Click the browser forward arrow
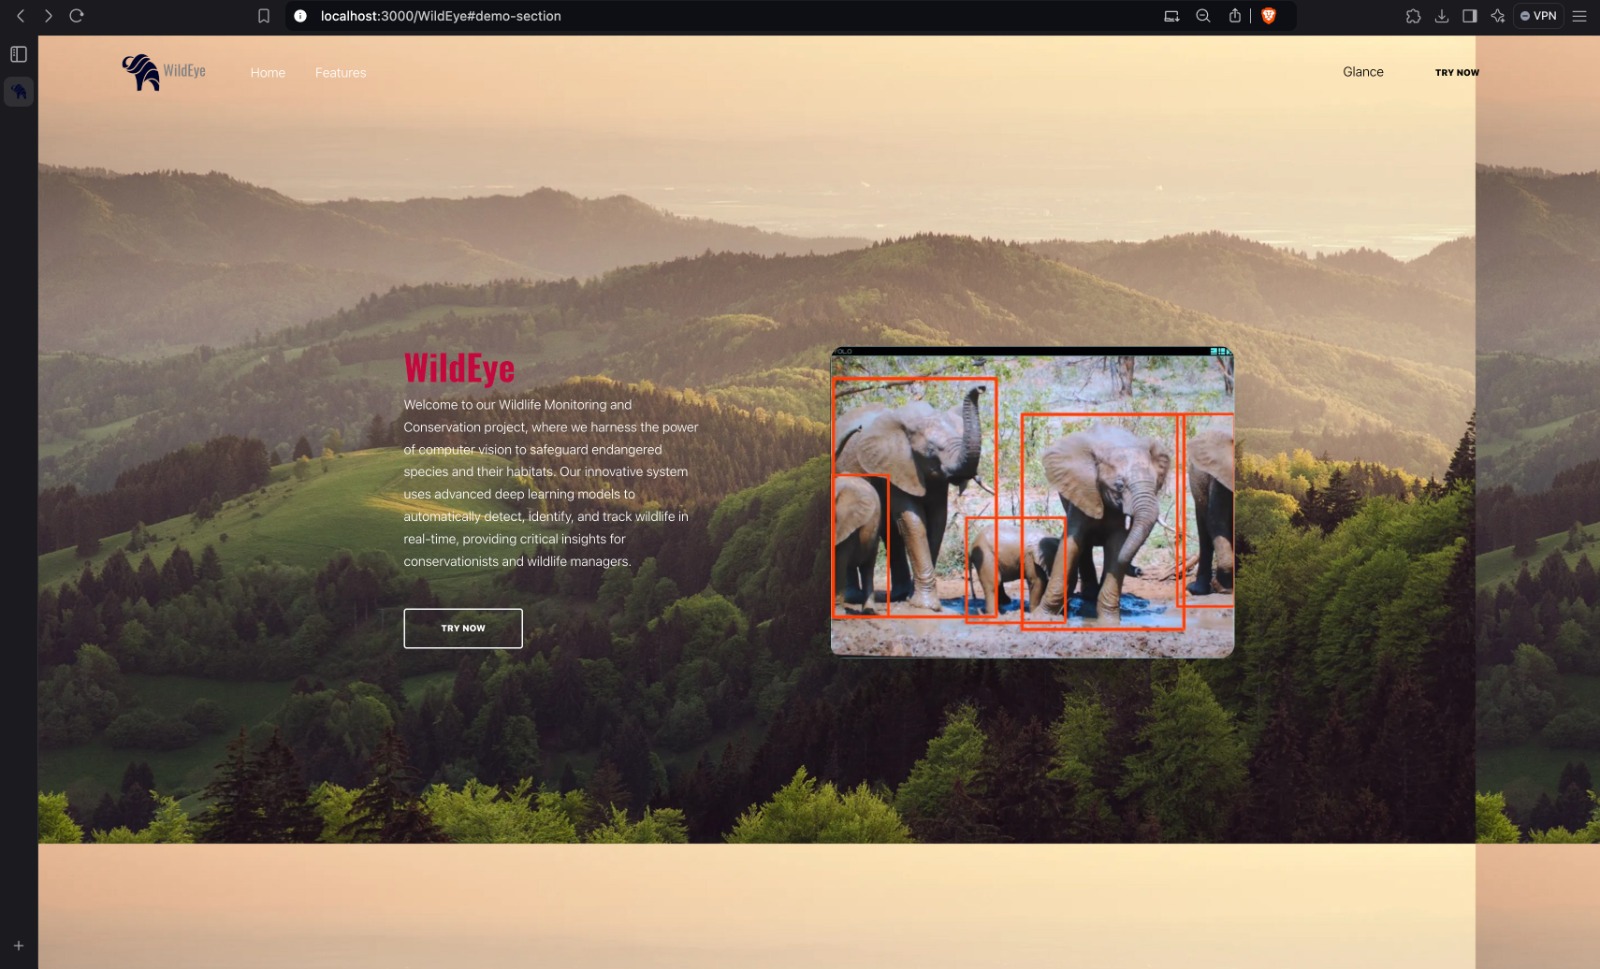Screen dimensions: 1600x969 47,16
